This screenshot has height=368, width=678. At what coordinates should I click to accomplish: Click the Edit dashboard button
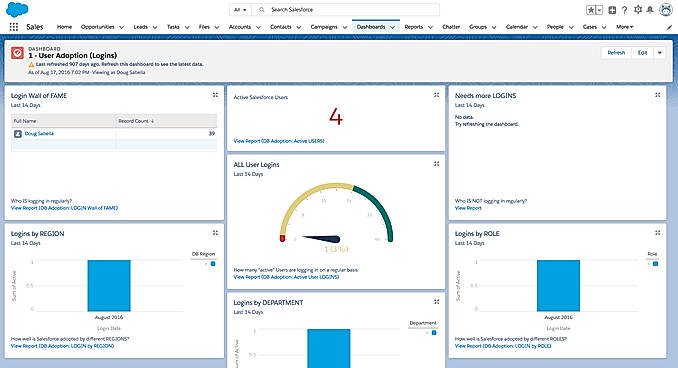click(643, 53)
